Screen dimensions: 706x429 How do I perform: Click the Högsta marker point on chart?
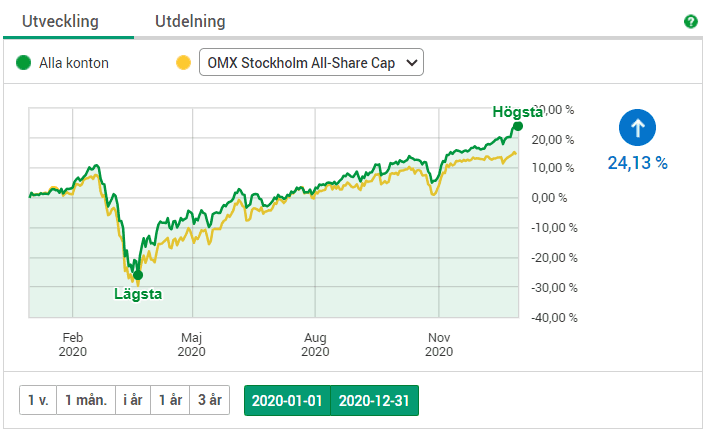tap(517, 126)
